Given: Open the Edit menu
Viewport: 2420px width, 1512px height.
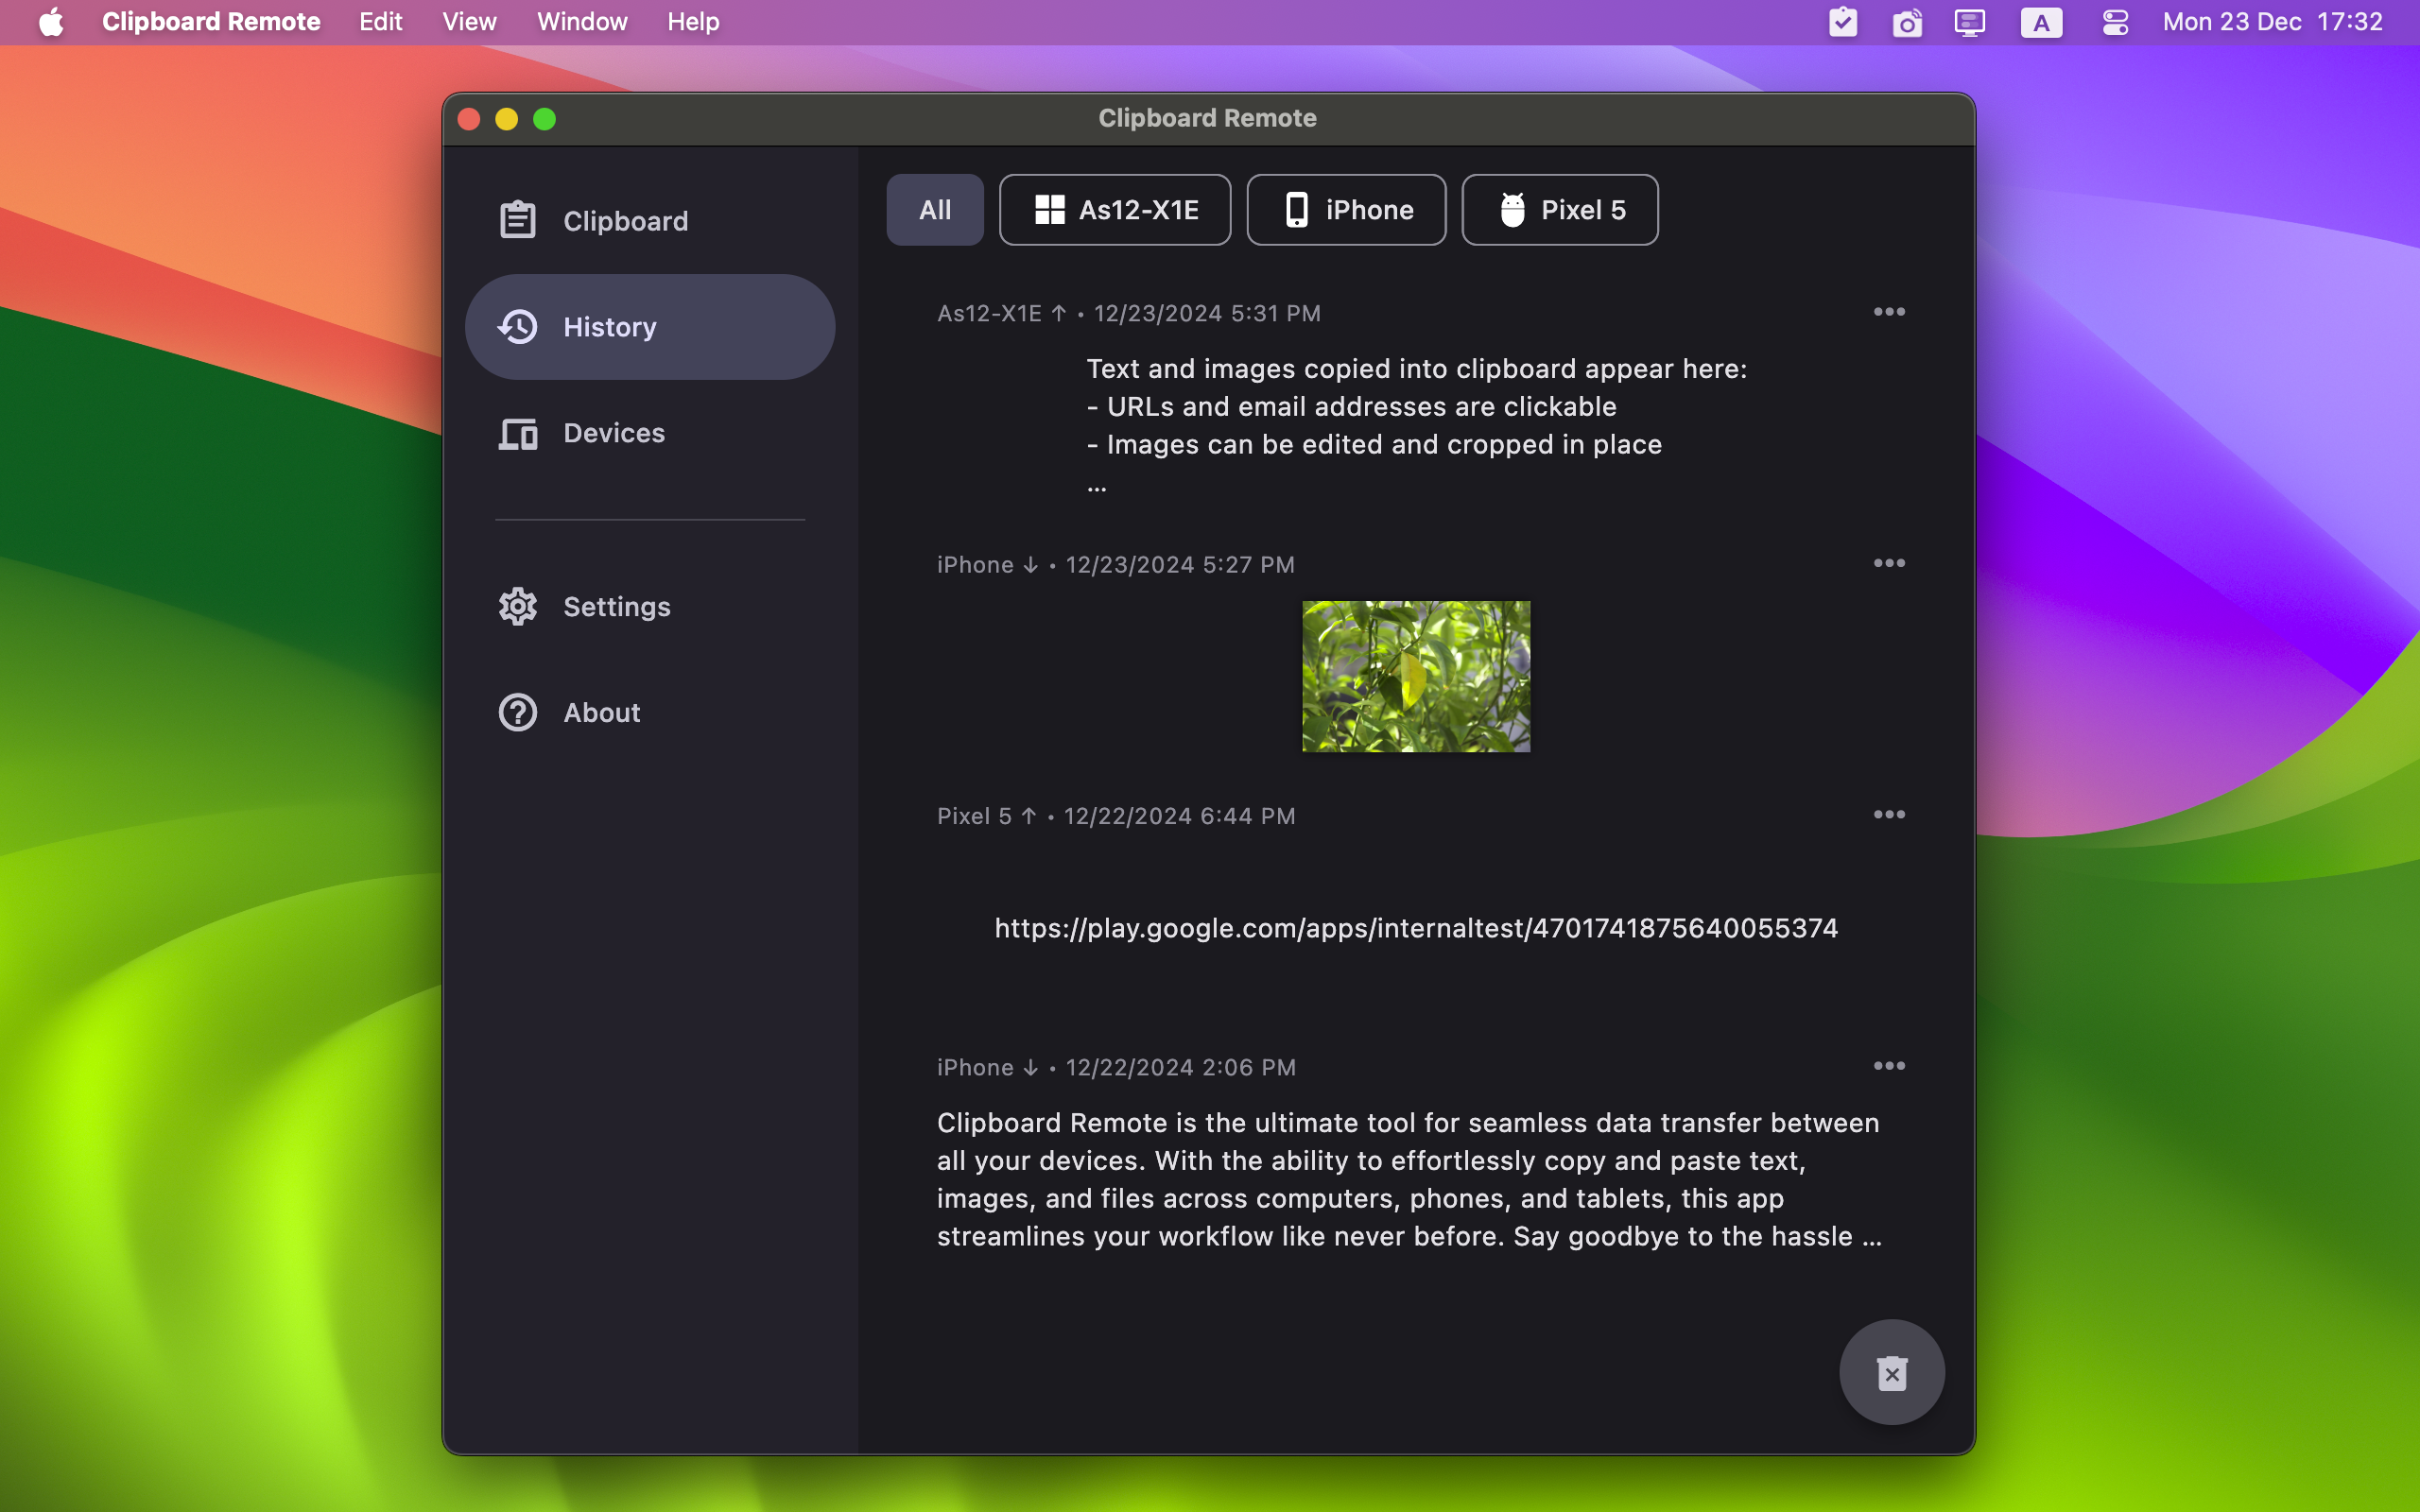Looking at the screenshot, I should (381, 22).
